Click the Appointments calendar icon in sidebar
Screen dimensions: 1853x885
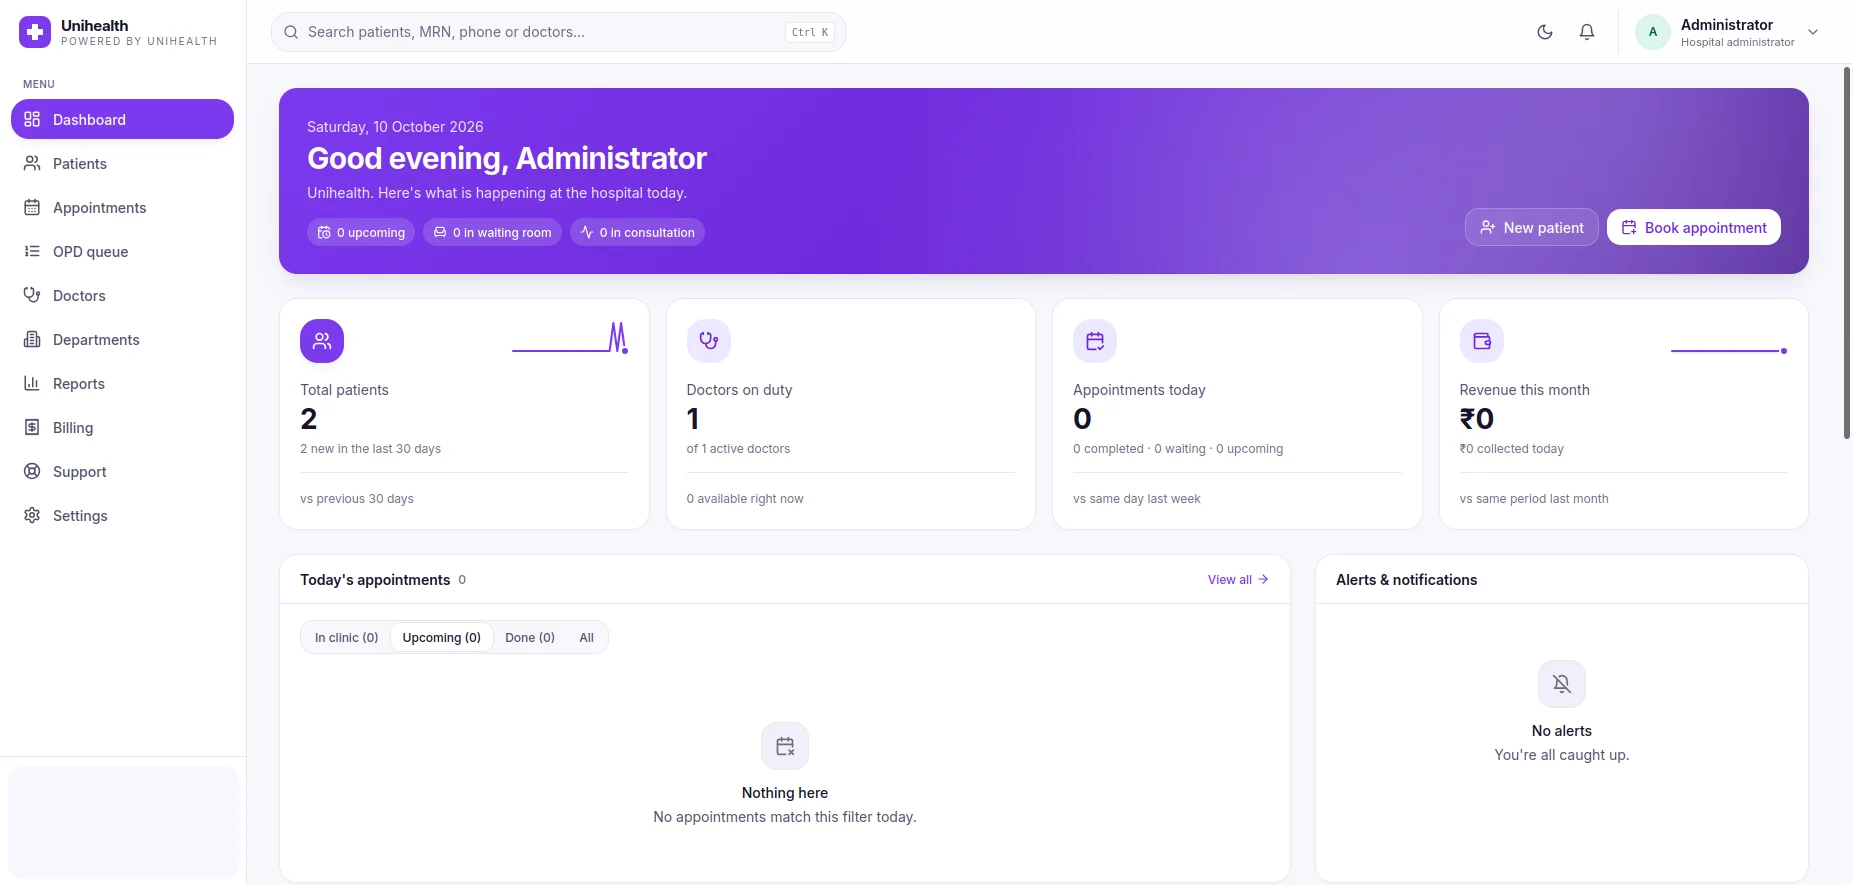[32, 207]
